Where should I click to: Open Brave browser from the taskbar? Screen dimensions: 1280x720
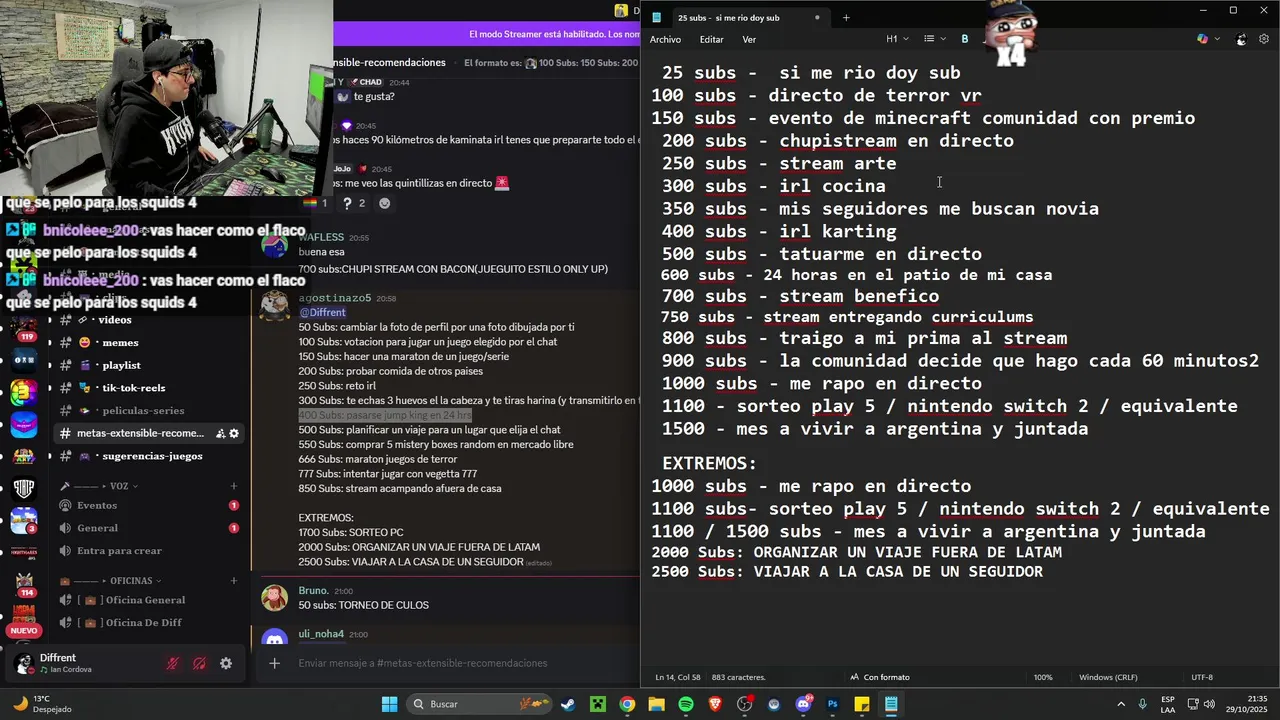tap(715, 704)
